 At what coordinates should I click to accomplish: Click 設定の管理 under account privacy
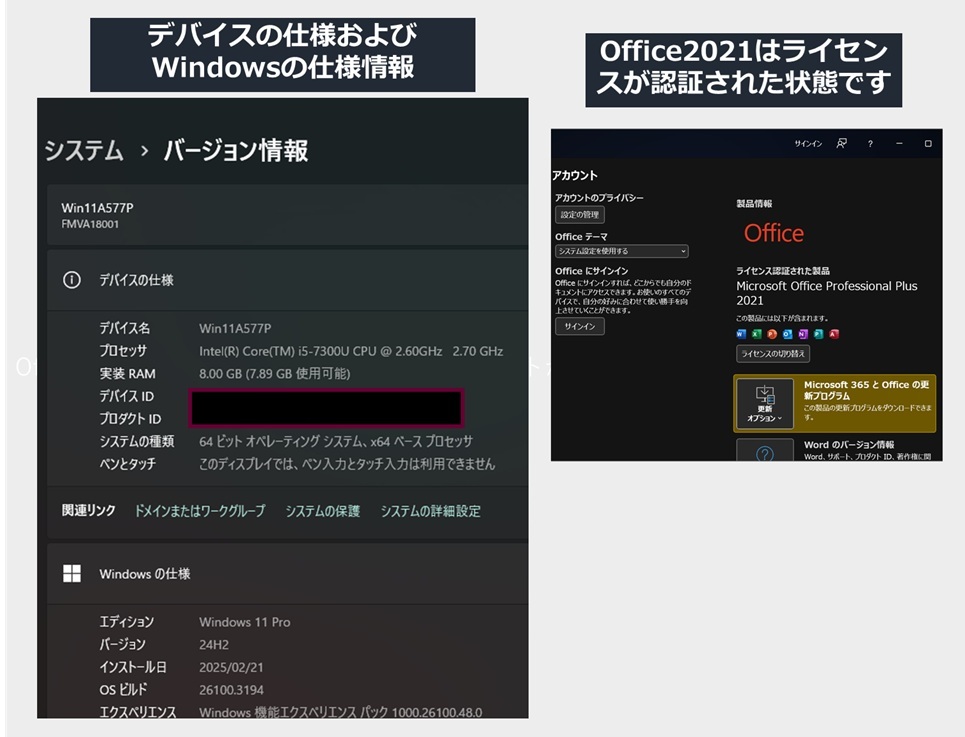point(580,215)
